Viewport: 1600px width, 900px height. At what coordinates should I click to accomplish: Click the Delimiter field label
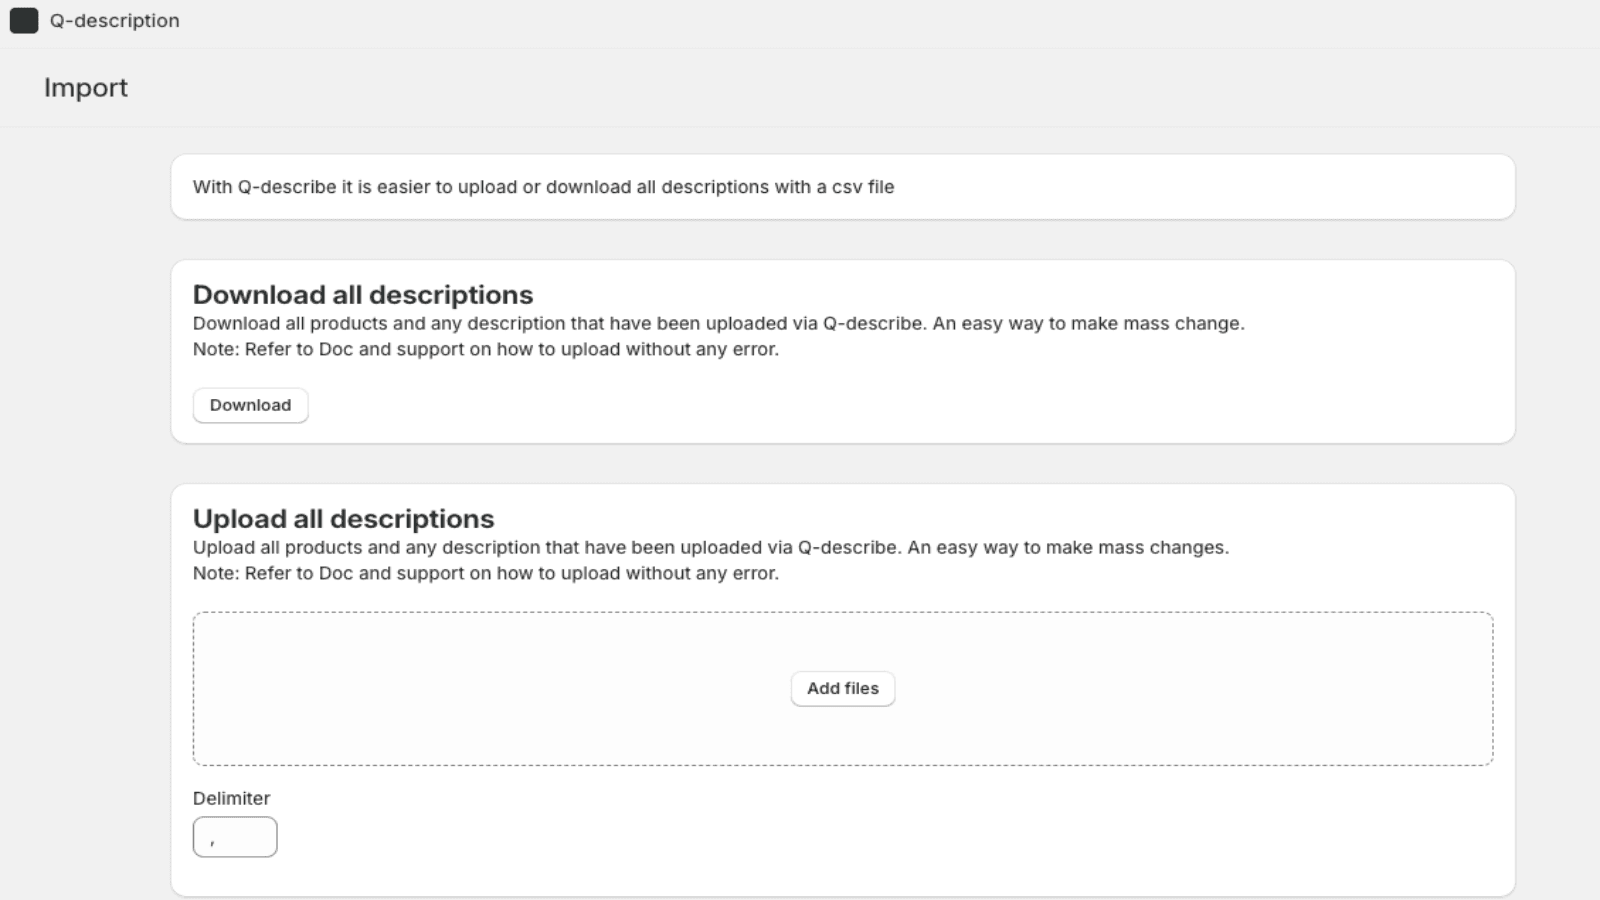(231, 798)
